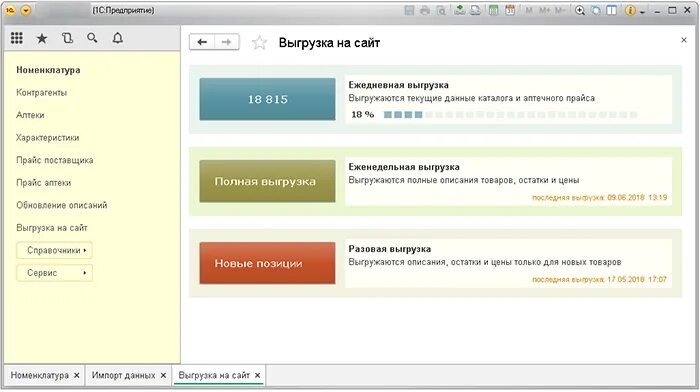
Task: Go forward with the right arrow button
Action: click(x=227, y=42)
